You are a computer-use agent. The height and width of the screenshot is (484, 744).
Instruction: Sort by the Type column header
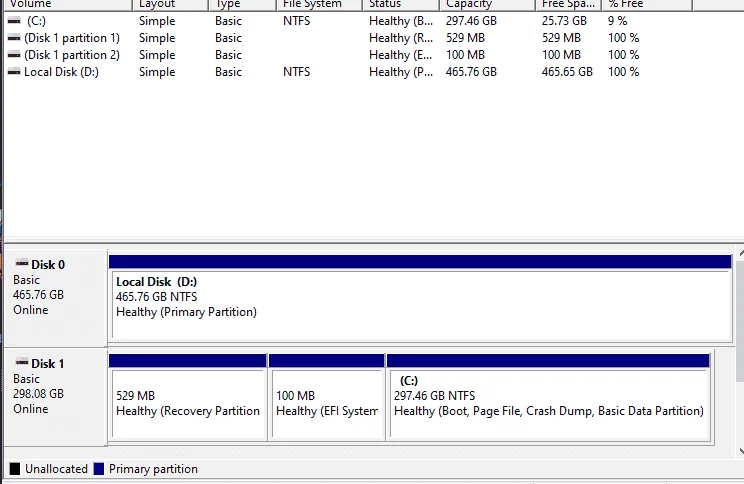[x=242, y=4]
